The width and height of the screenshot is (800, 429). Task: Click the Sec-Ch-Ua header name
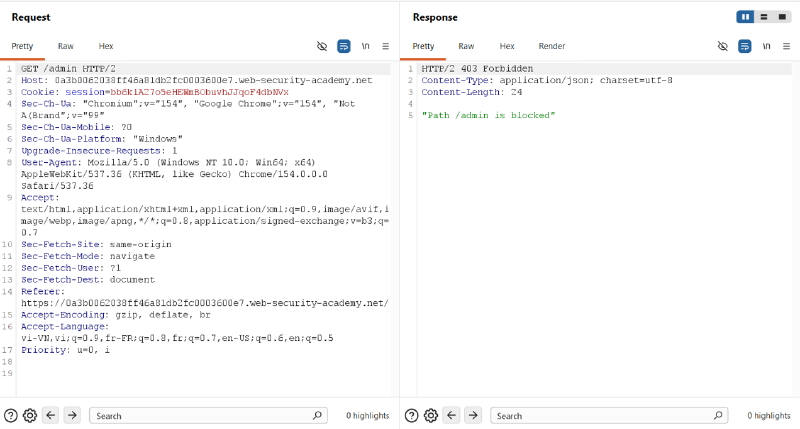[x=46, y=104]
